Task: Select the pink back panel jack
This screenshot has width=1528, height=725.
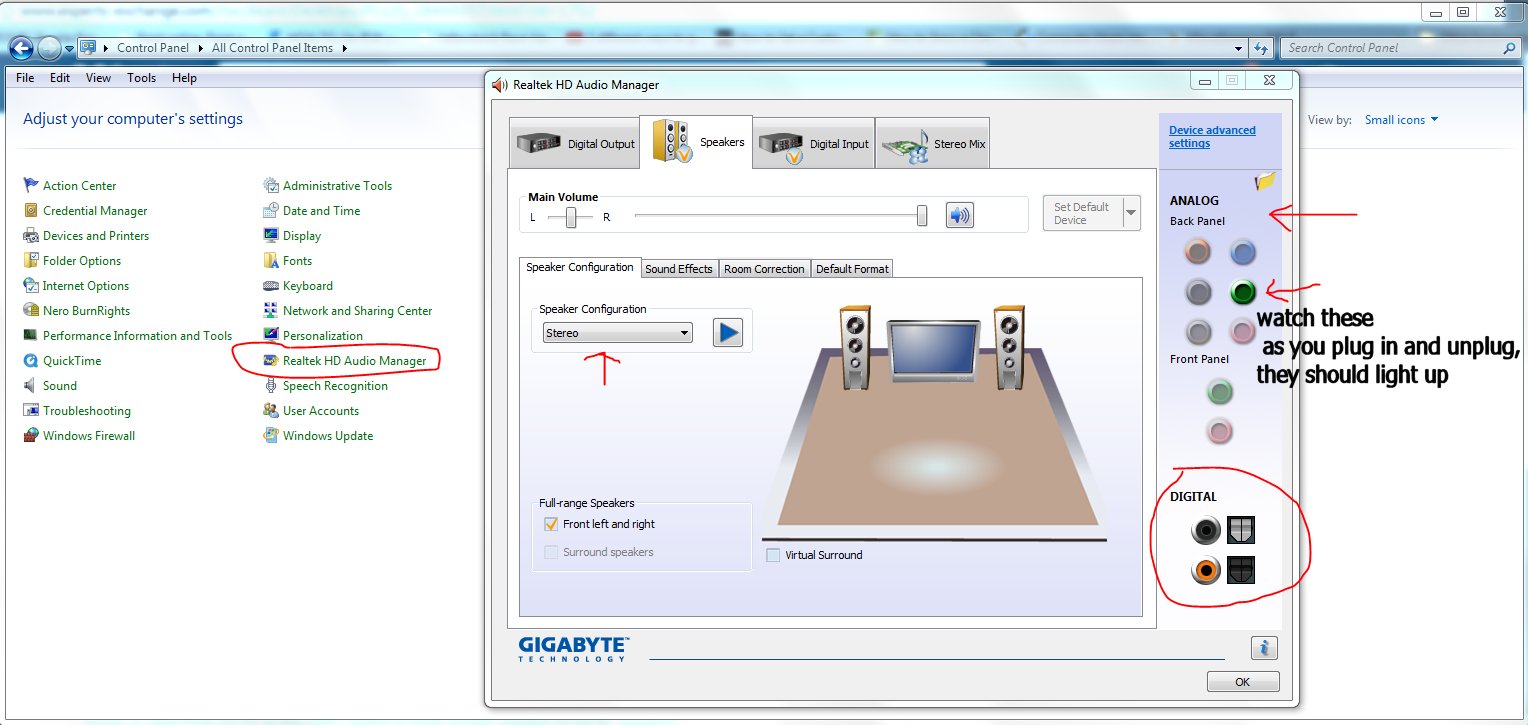Action: [x=1242, y=332]
